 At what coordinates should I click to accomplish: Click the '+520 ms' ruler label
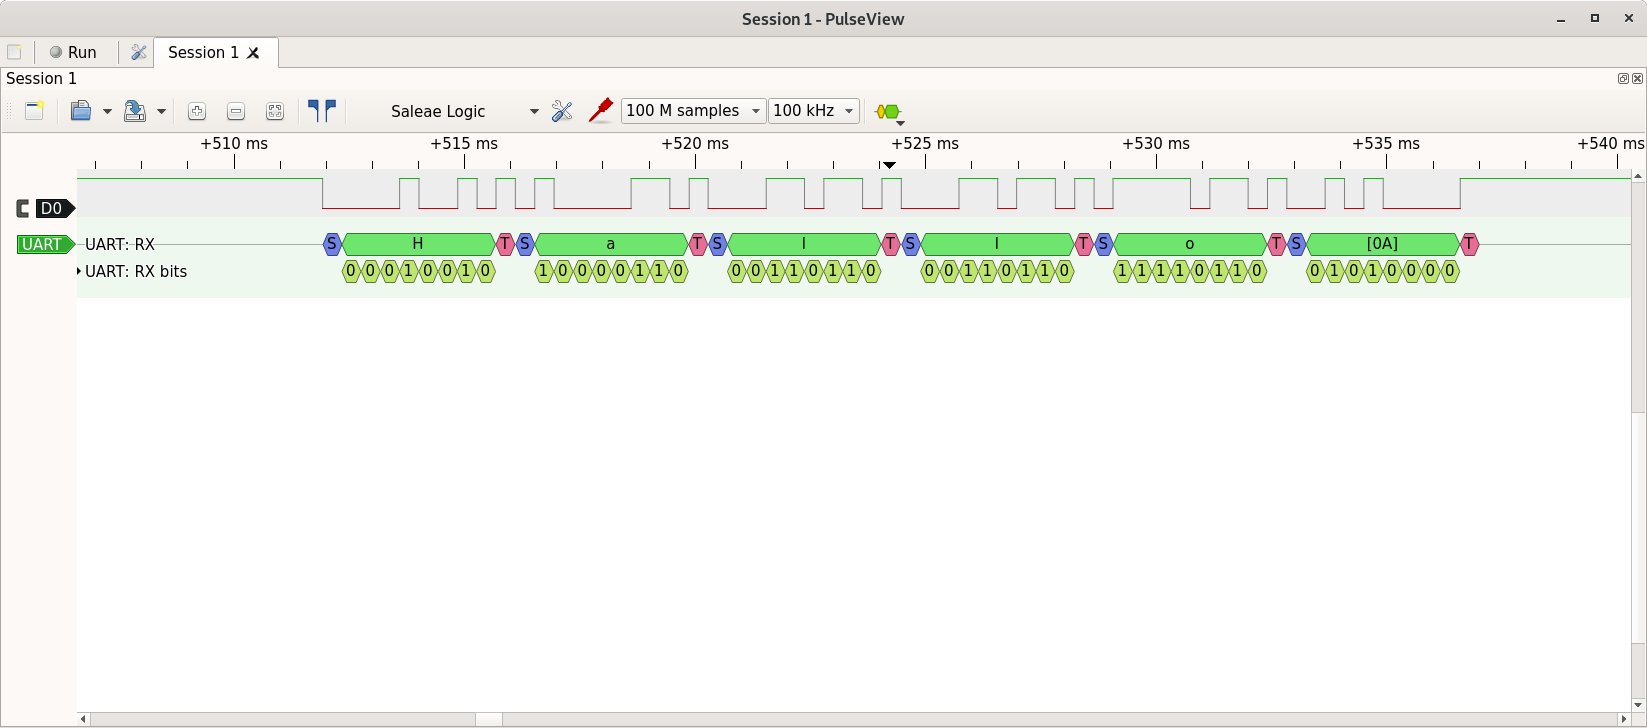(x=695, y=143)
